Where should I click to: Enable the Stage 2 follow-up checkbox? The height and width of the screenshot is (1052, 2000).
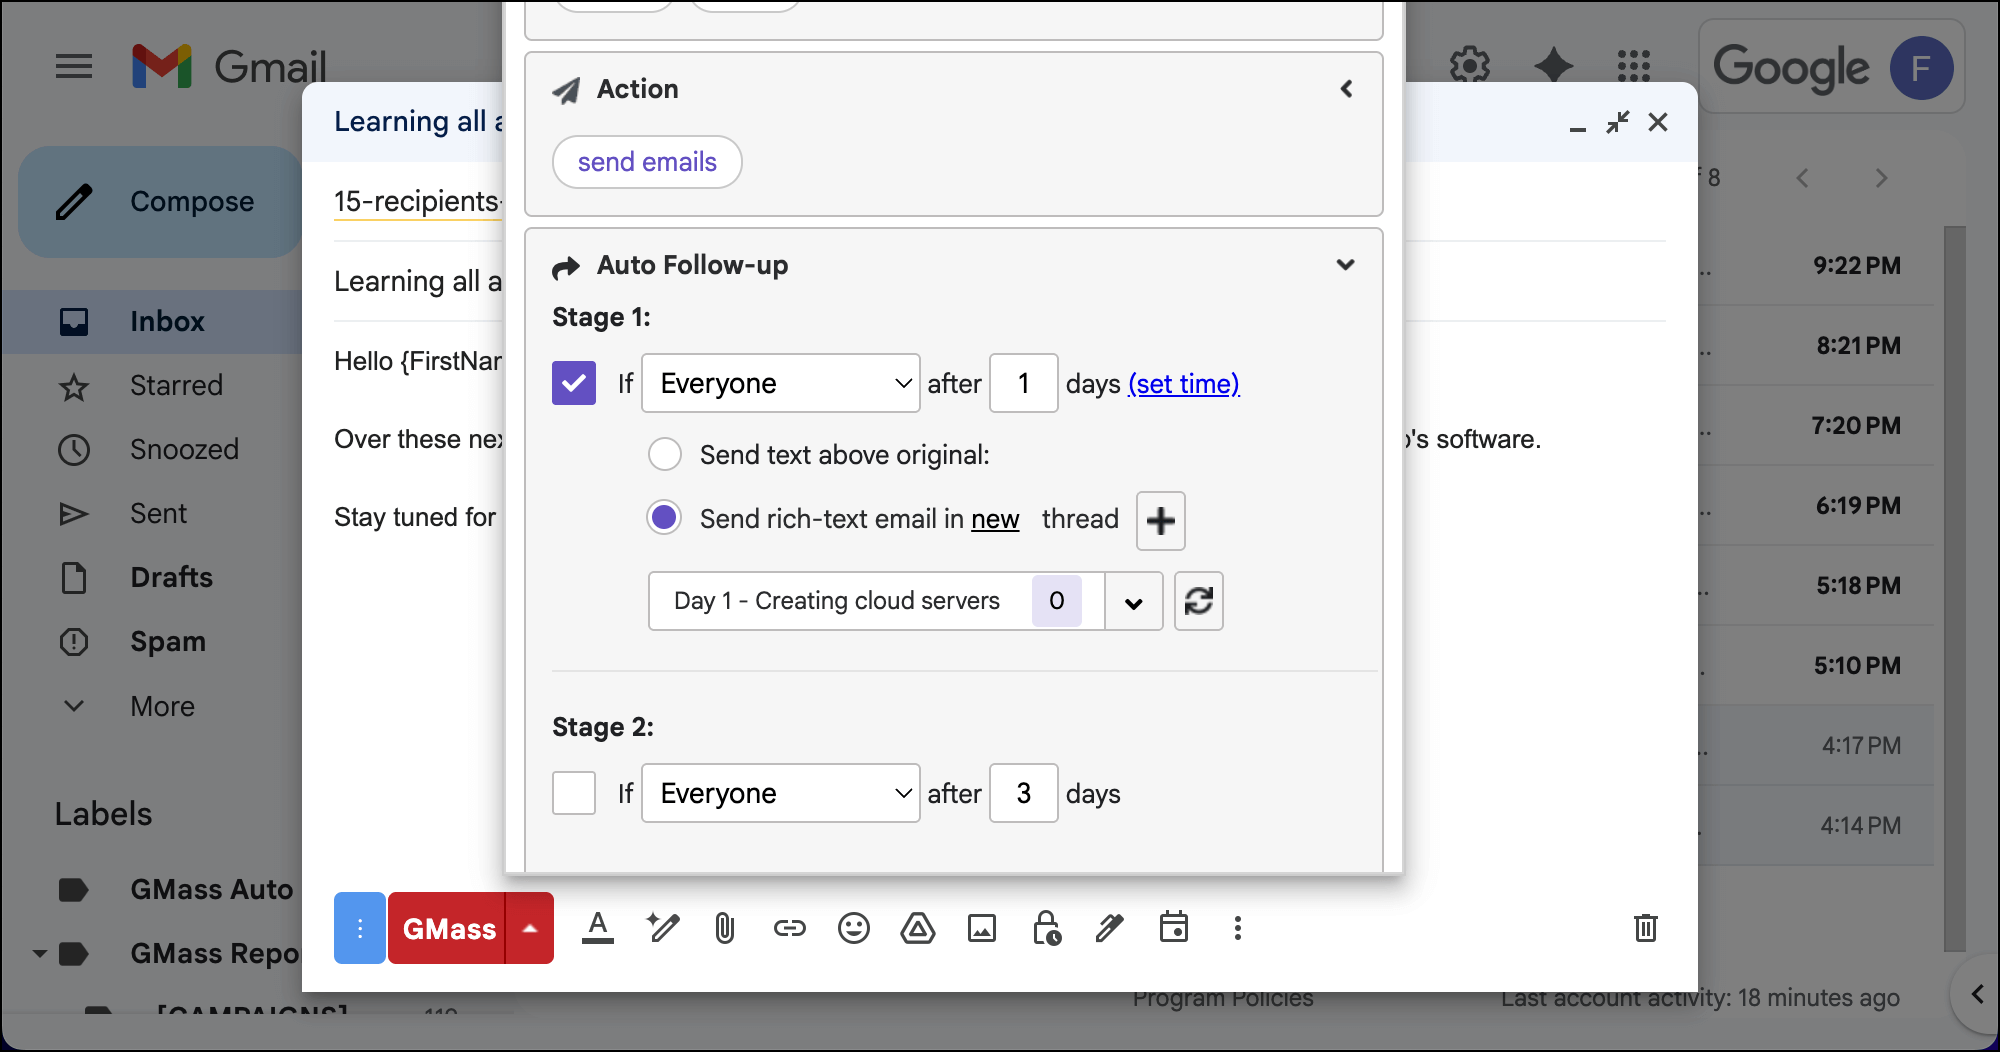point(574,793)
